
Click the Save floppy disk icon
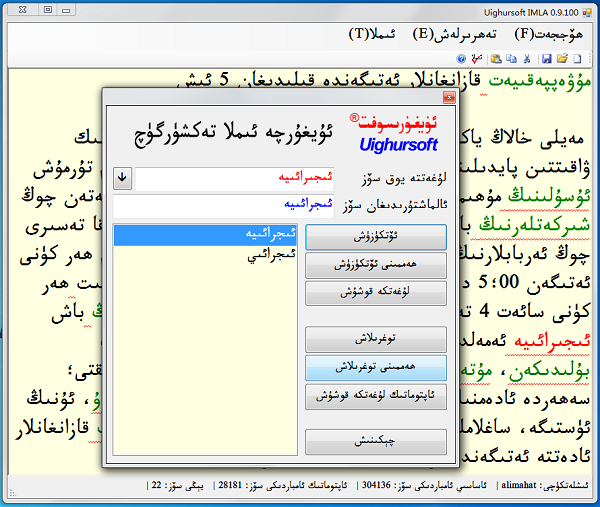click(x=547, y=59)
